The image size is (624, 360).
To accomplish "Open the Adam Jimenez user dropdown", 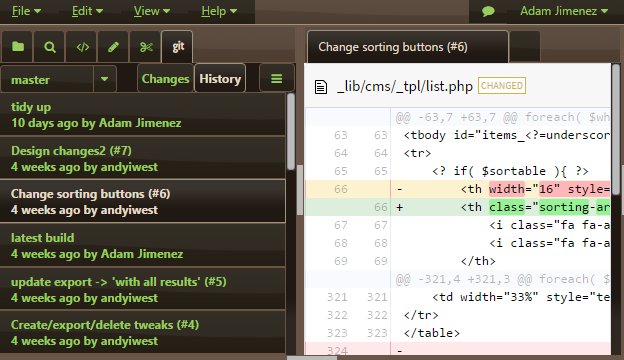I will pyautogui.click(x=564, y=11).
